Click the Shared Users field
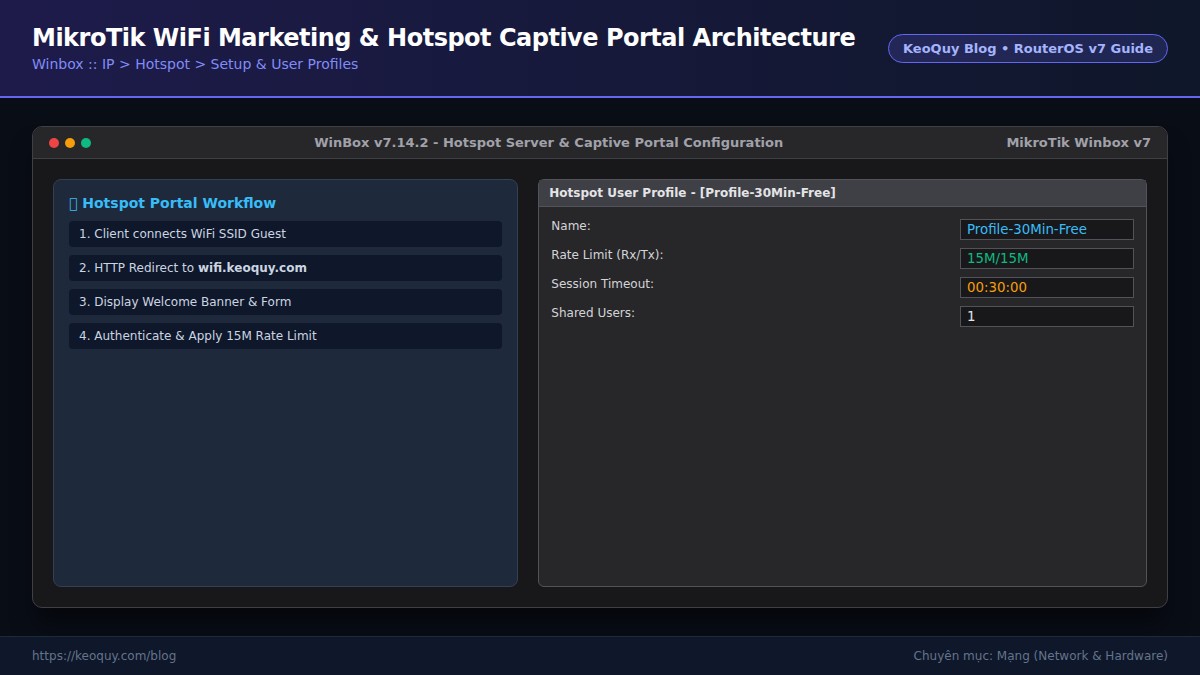Viewport: 1200px width, 675px height. 1046,316
